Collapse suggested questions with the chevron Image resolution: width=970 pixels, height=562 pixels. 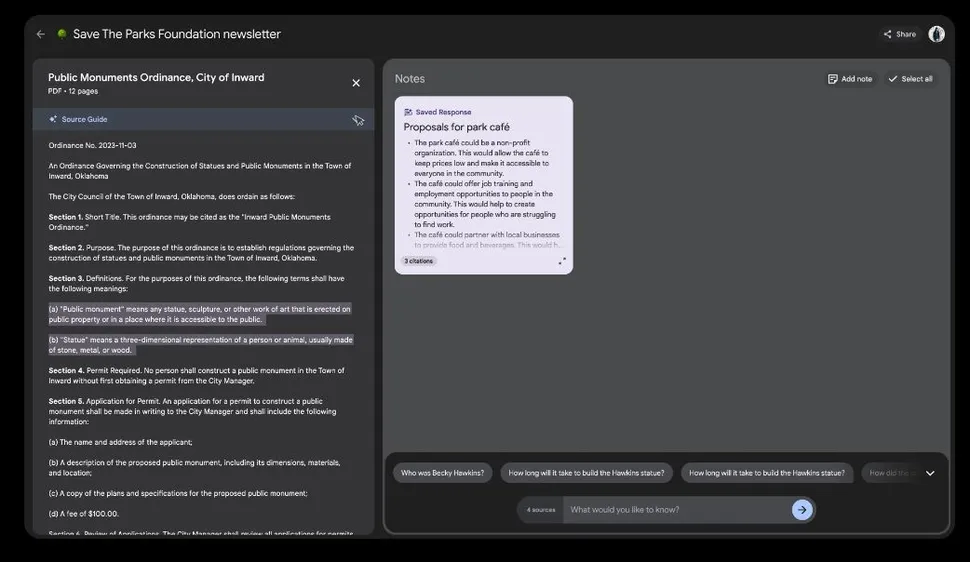point(930,473)
